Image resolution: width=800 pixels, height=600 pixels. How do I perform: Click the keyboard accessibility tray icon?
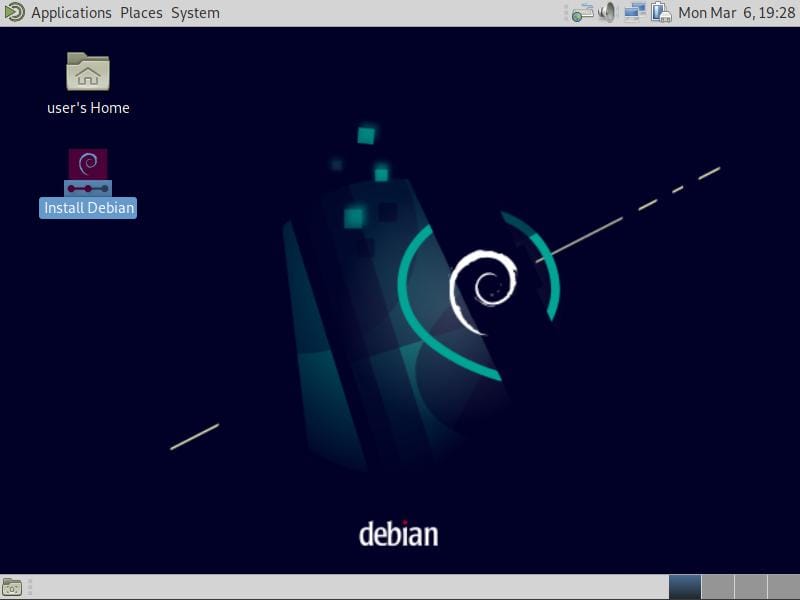point(582,13)
